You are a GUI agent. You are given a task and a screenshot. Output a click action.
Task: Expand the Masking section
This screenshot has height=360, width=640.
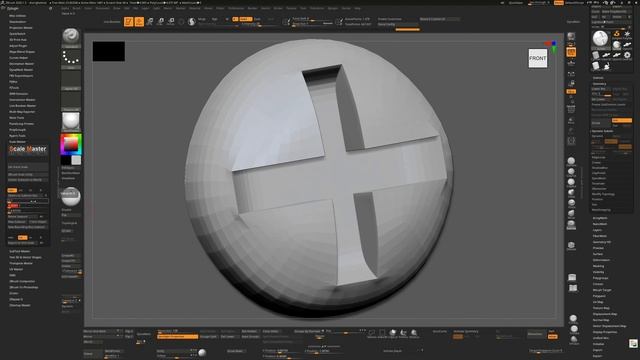pyautogui.click(x=598, y=266)
